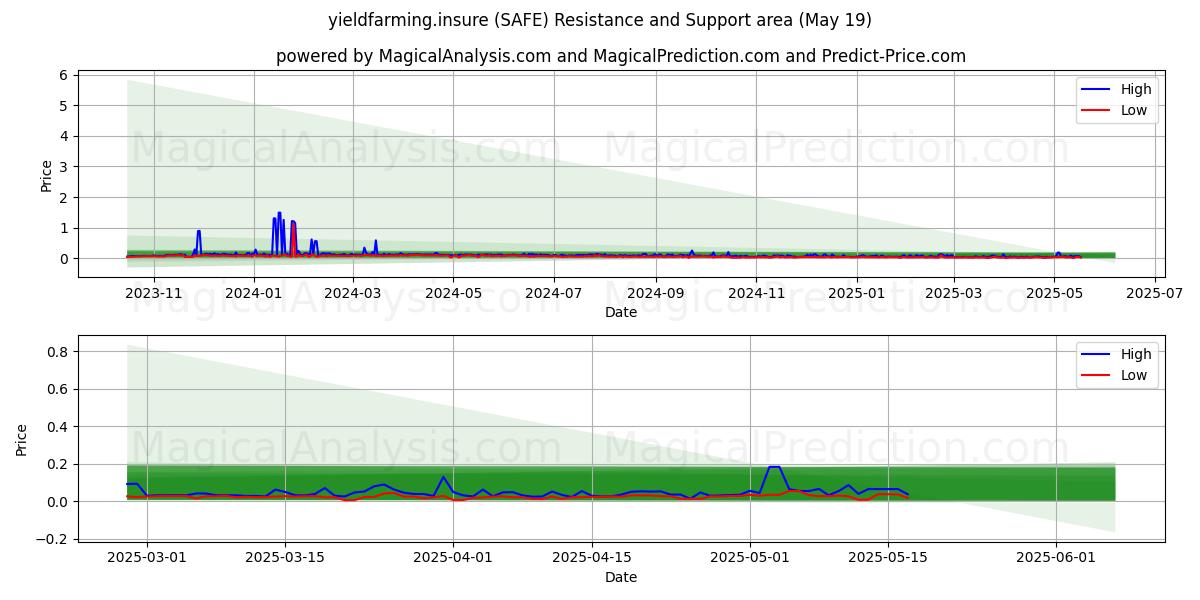Click the 2024-01 tick label

[x=254, y=293]
